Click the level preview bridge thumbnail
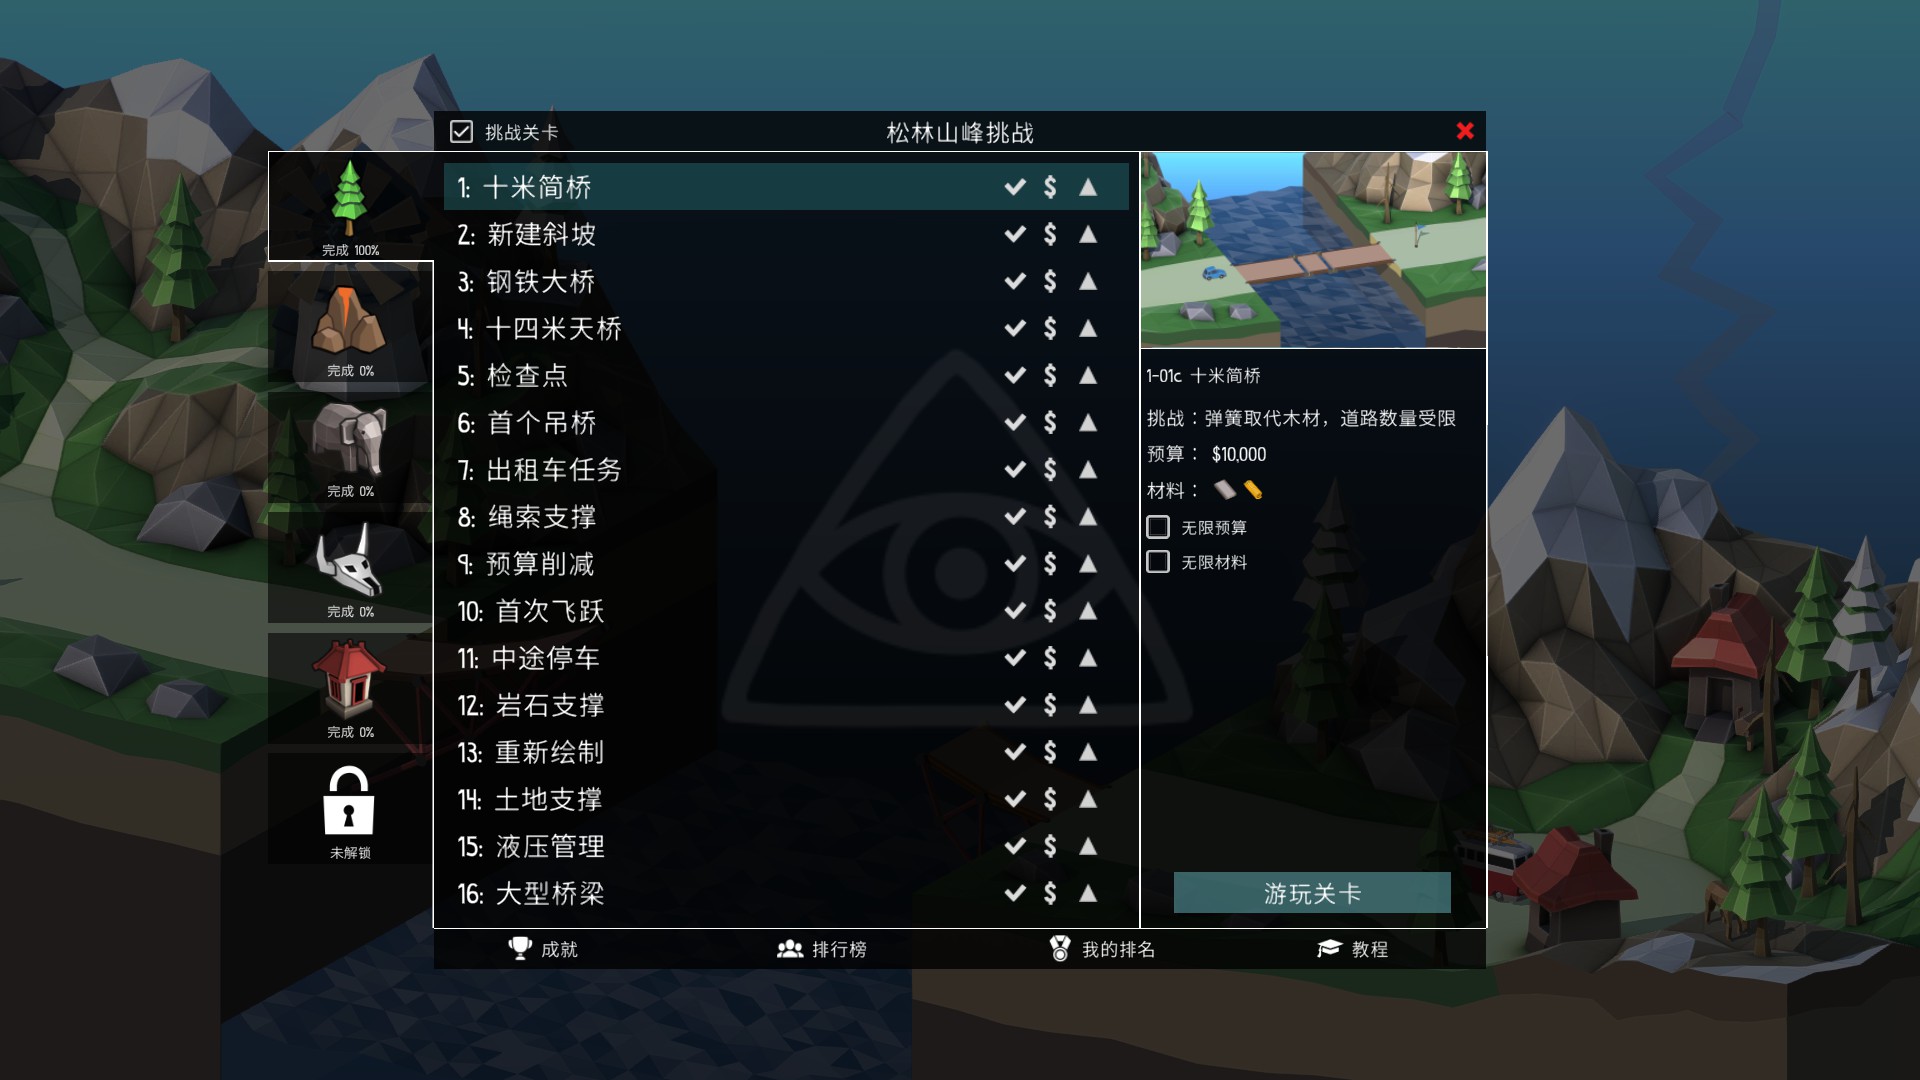 point(1313,250)
